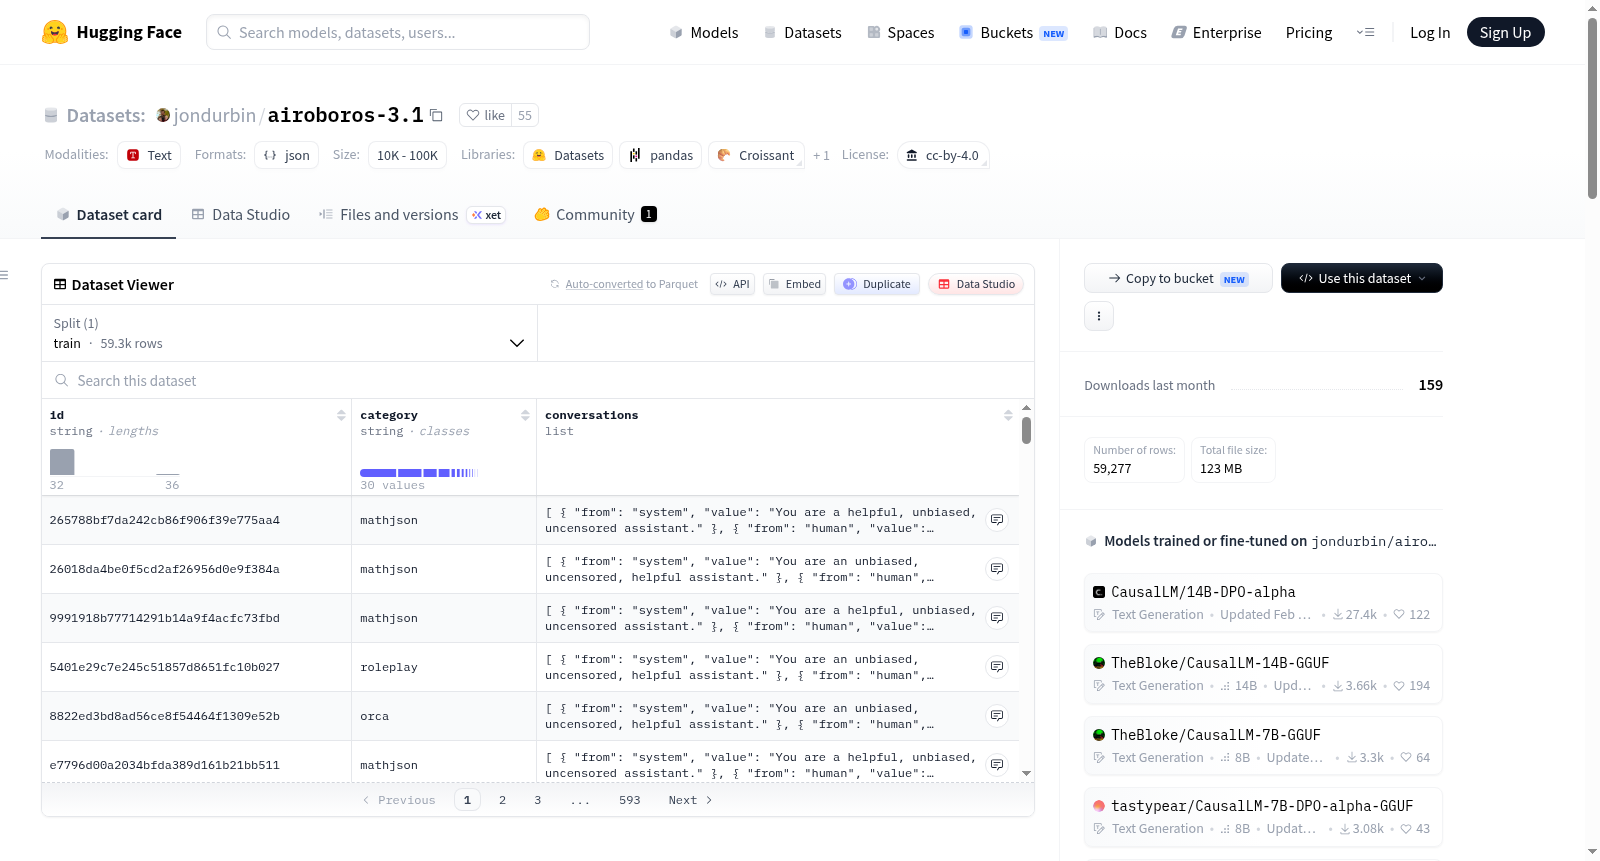
Task: Open the Dataset card tab
Action: (x=108, y=214)
